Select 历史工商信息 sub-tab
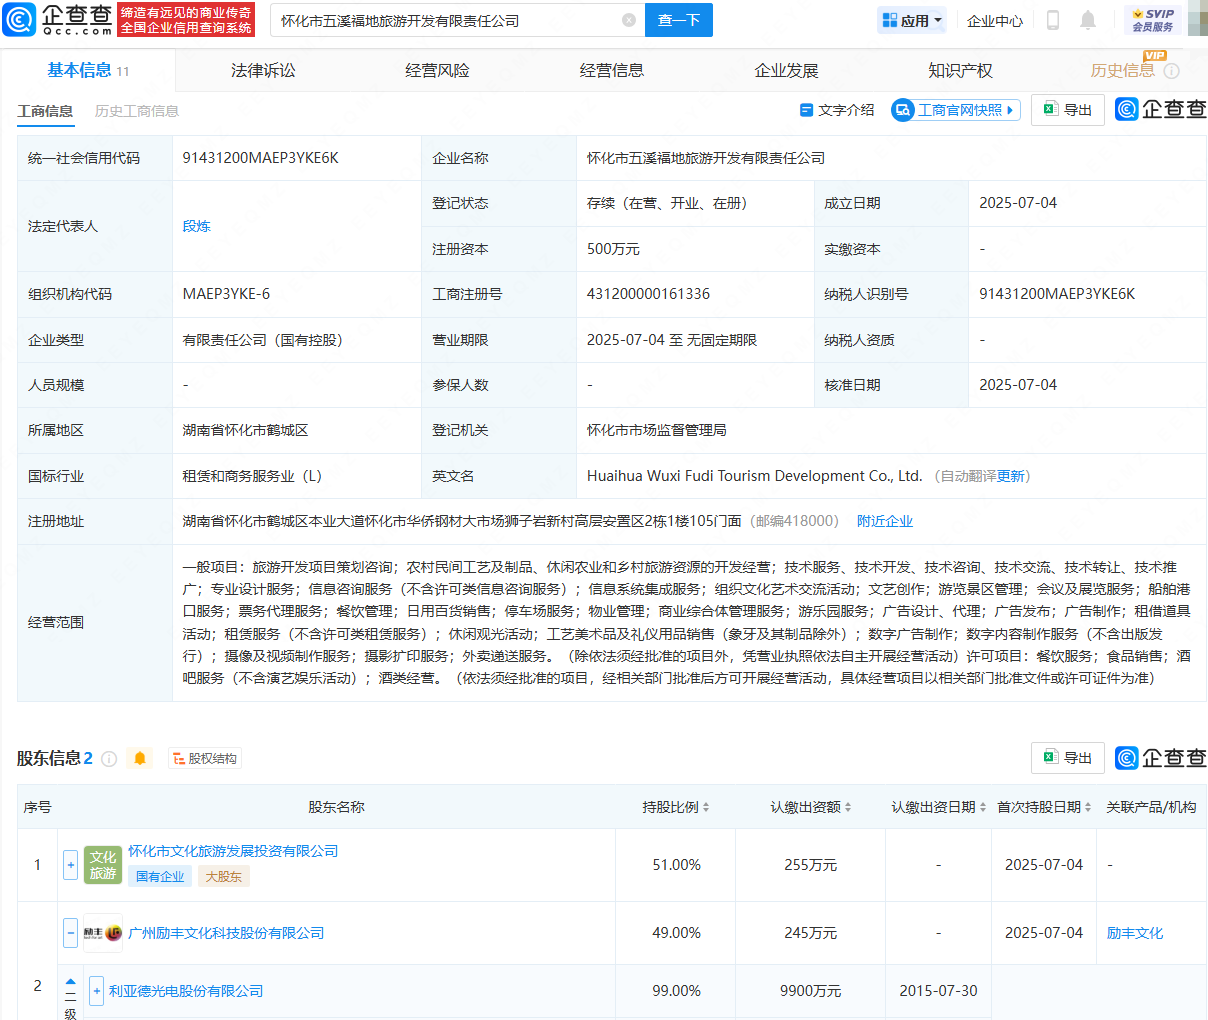This screenshot has height=1020, width=1208. (x=136, y=111)
